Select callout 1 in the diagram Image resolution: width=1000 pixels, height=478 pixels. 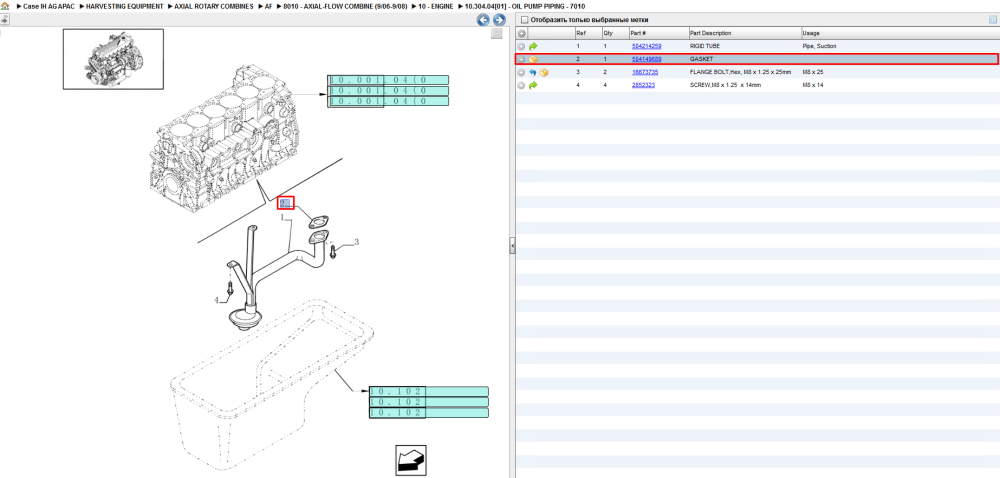[282, 217]
